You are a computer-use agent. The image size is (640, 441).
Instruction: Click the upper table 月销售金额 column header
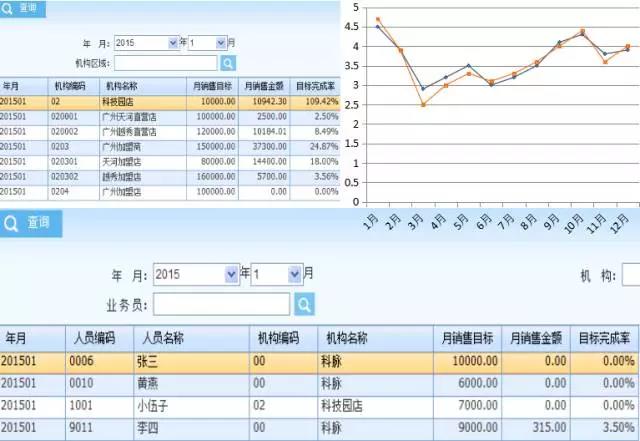coord(264,86)
